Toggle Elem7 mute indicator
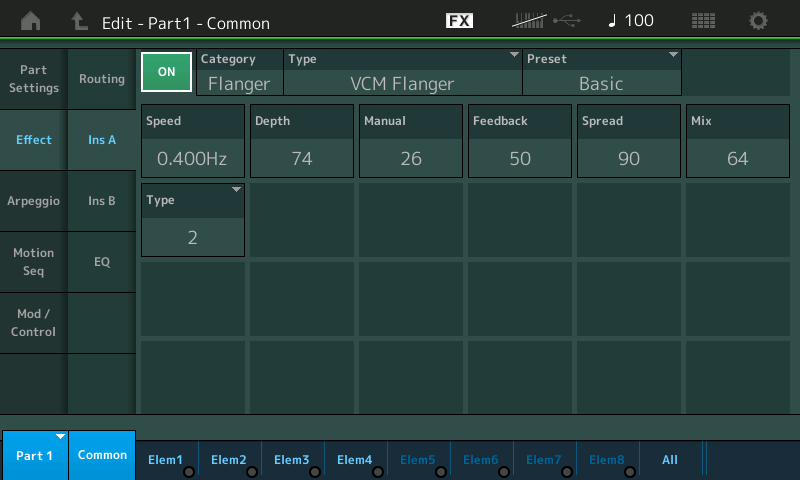 [x=567, y=472]
